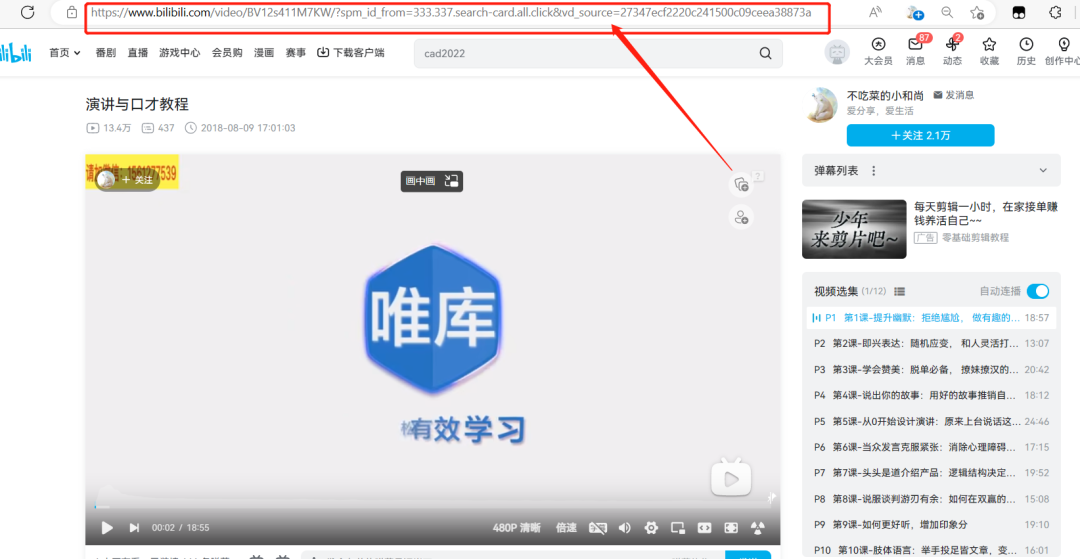Screen dimensions: 1080x559
Task: Select P1 第1课-提升幽默 episode
Action: pyautogui.click(x=931, y=318)
